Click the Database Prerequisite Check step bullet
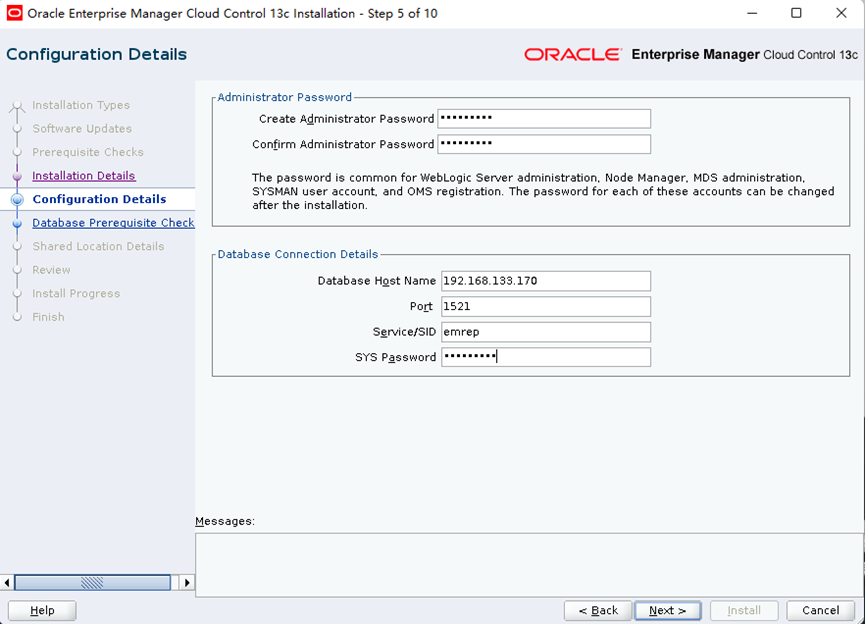 click(17, 223)
